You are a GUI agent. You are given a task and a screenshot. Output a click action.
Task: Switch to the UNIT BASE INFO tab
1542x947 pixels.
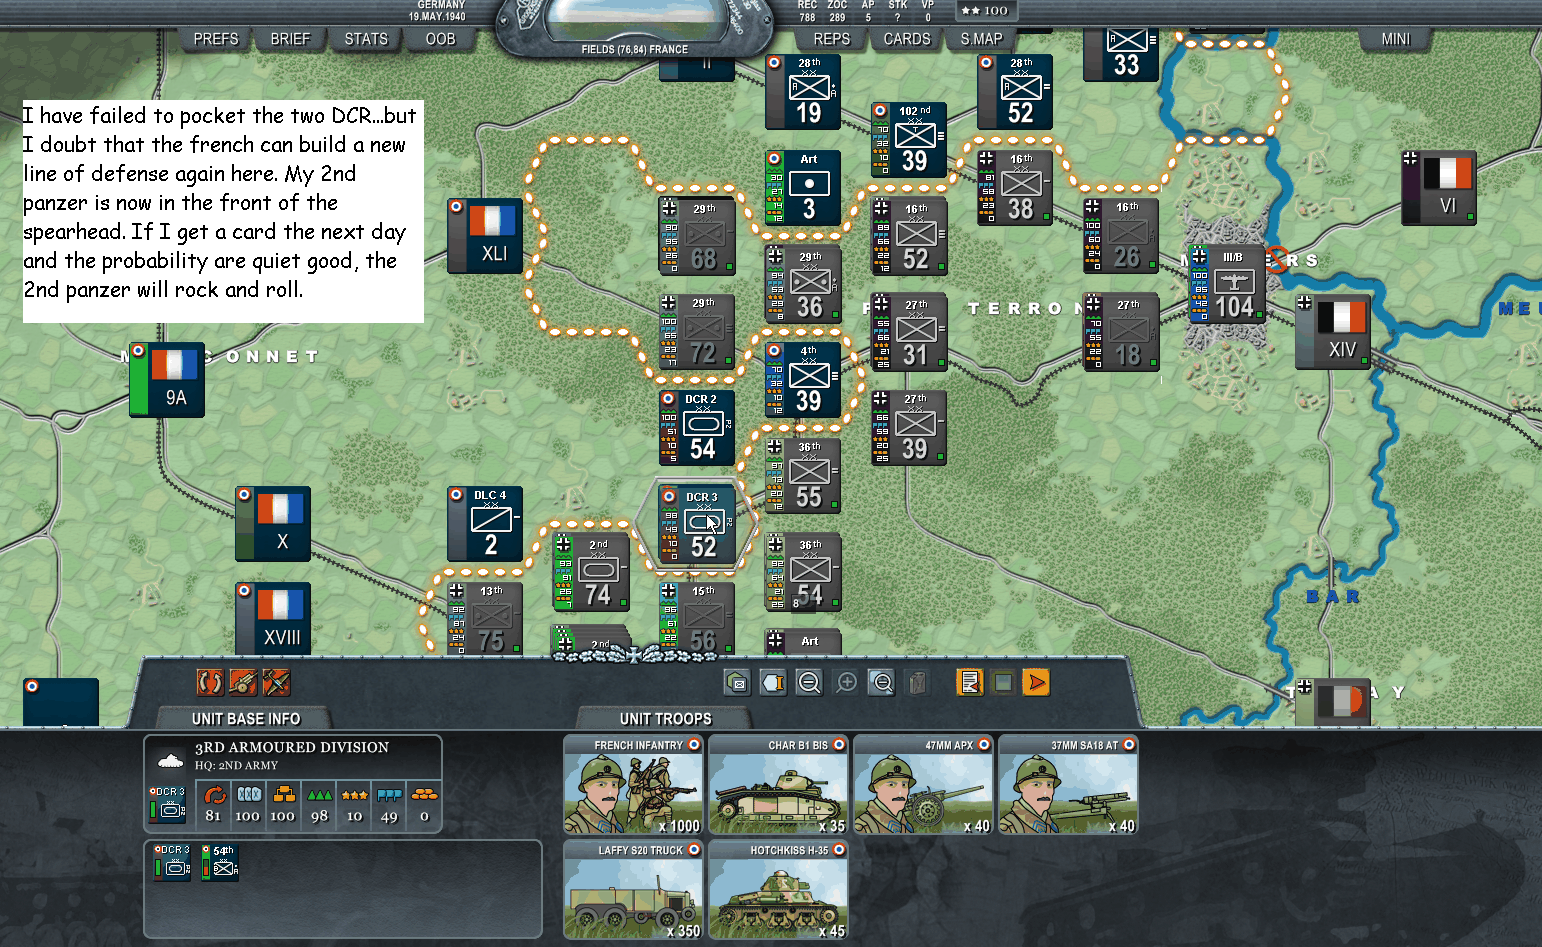tap(246, 718)
